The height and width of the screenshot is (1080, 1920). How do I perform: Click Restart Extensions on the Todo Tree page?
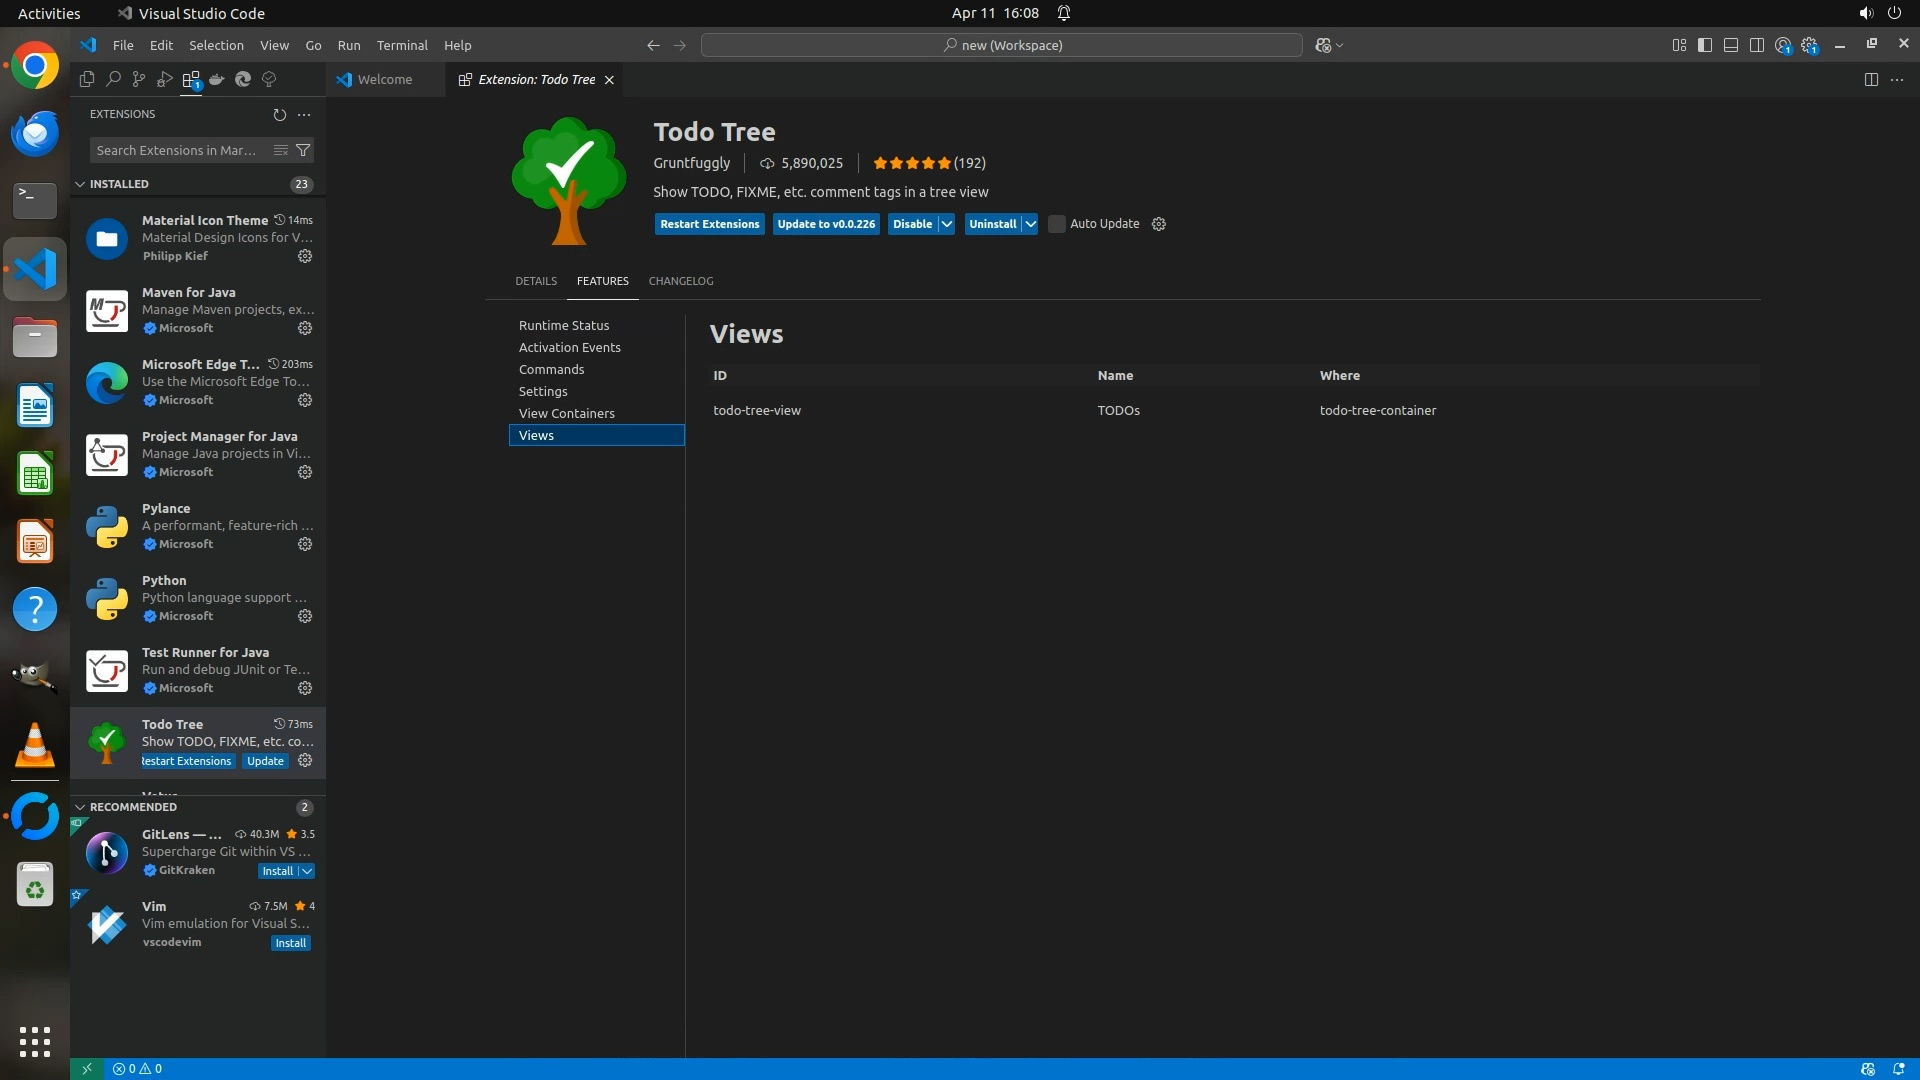point(709,224)
